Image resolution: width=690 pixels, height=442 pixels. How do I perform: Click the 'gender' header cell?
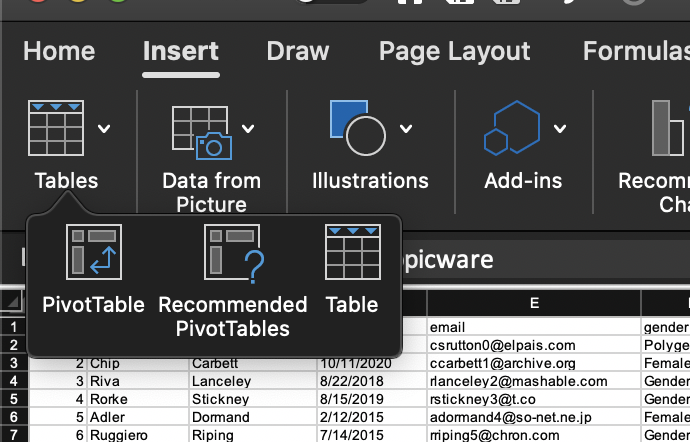(x=665, y=327)
